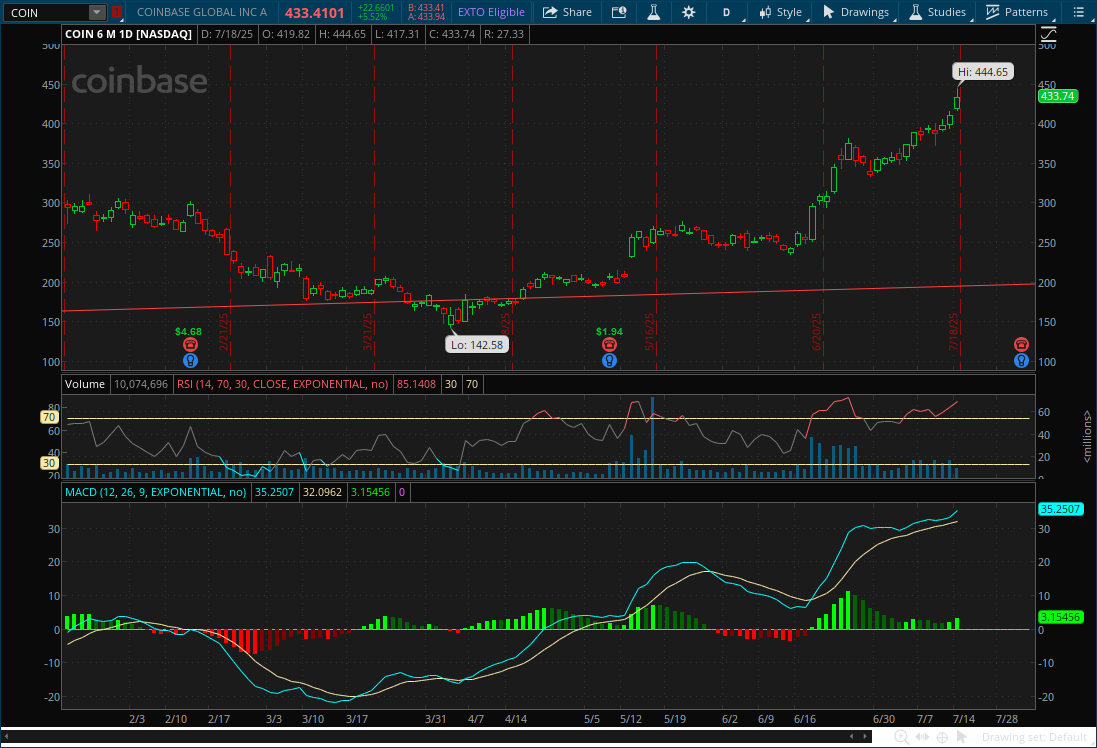
Task: Click the <millions> volume axis label
Action: [x=1087, y=436]
